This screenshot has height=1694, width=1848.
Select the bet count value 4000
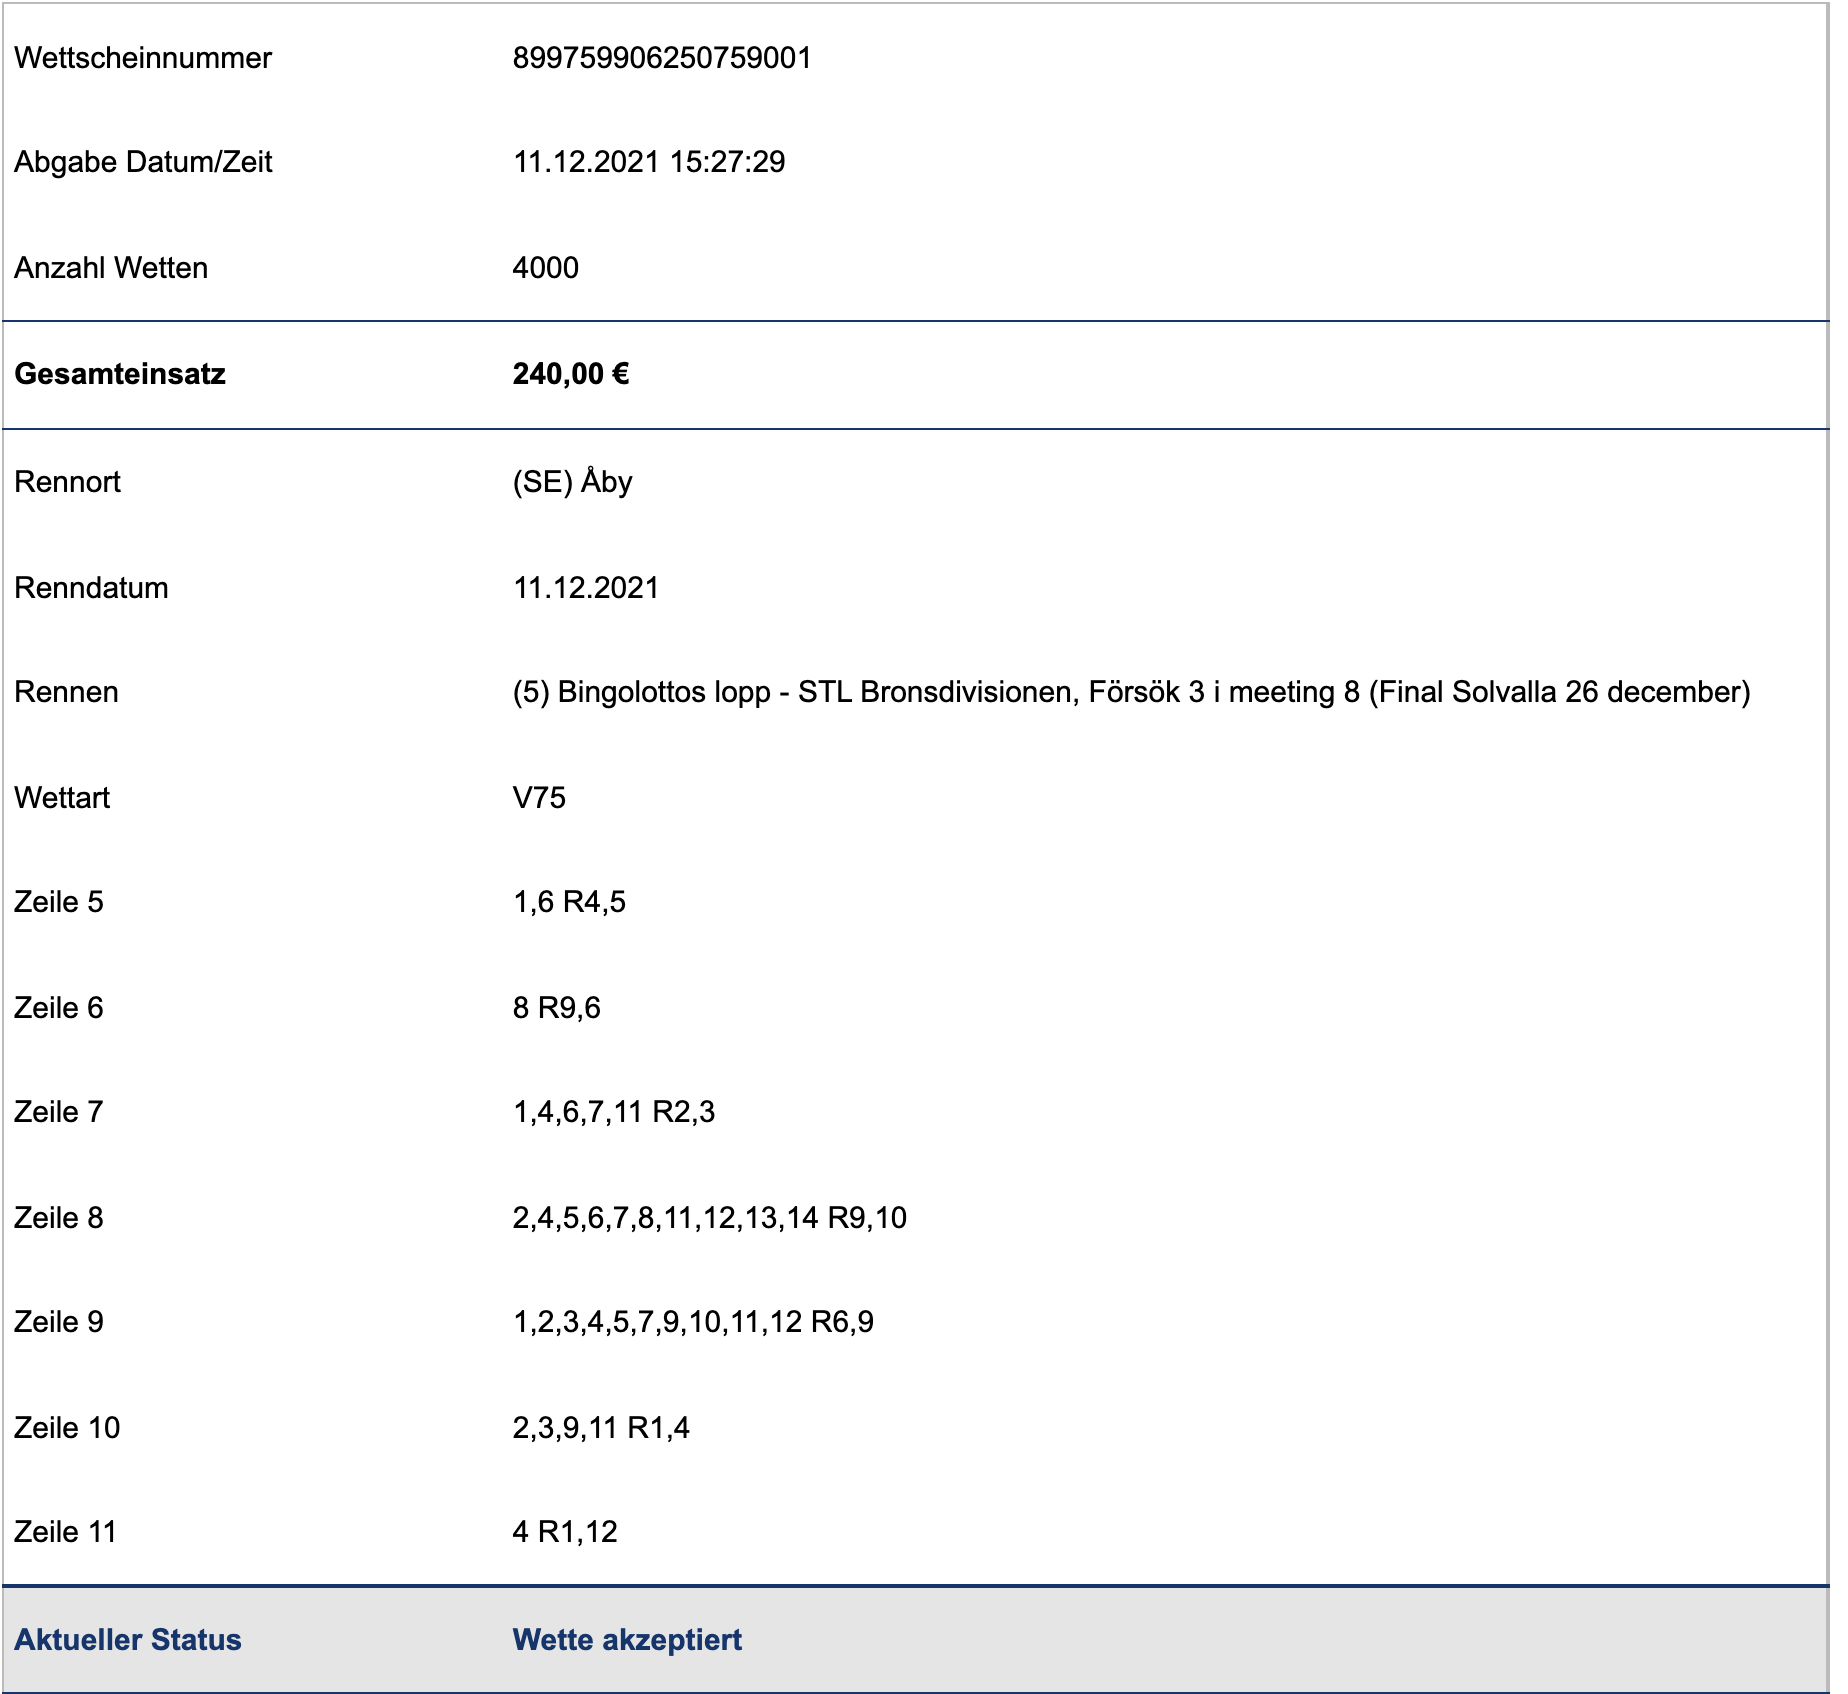coord(545,268)
